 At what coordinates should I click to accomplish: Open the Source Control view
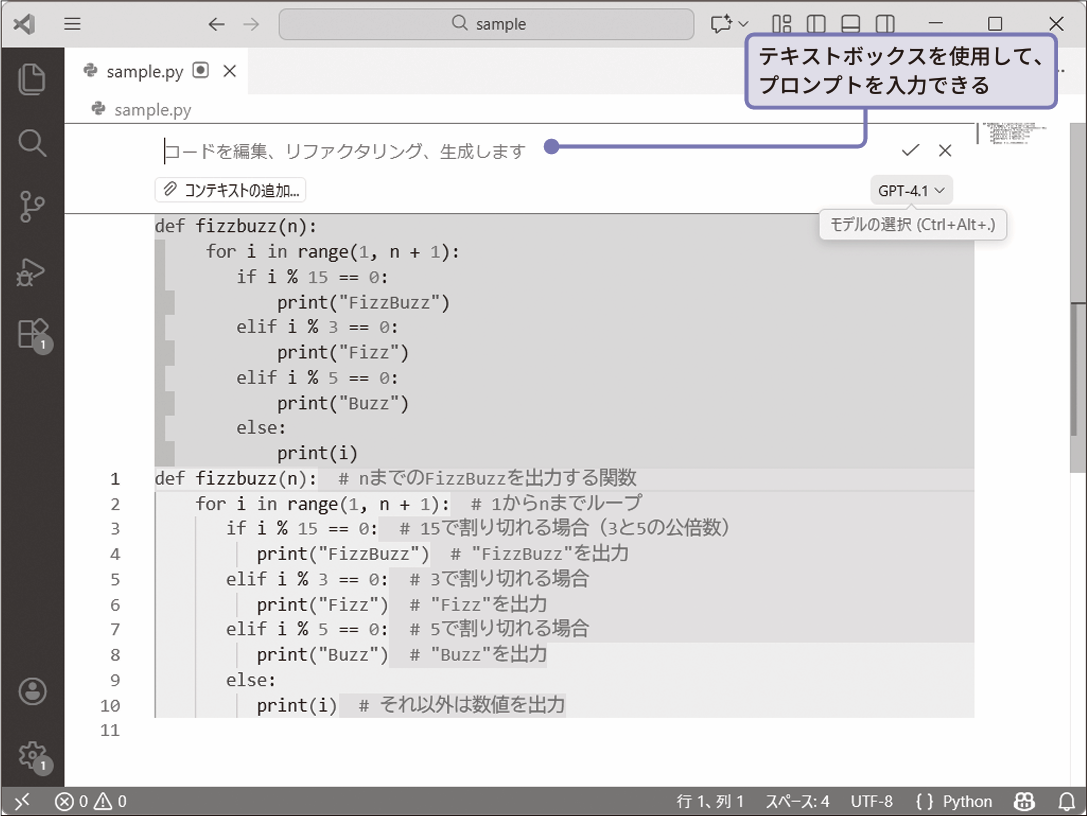(x=32, y=207)
